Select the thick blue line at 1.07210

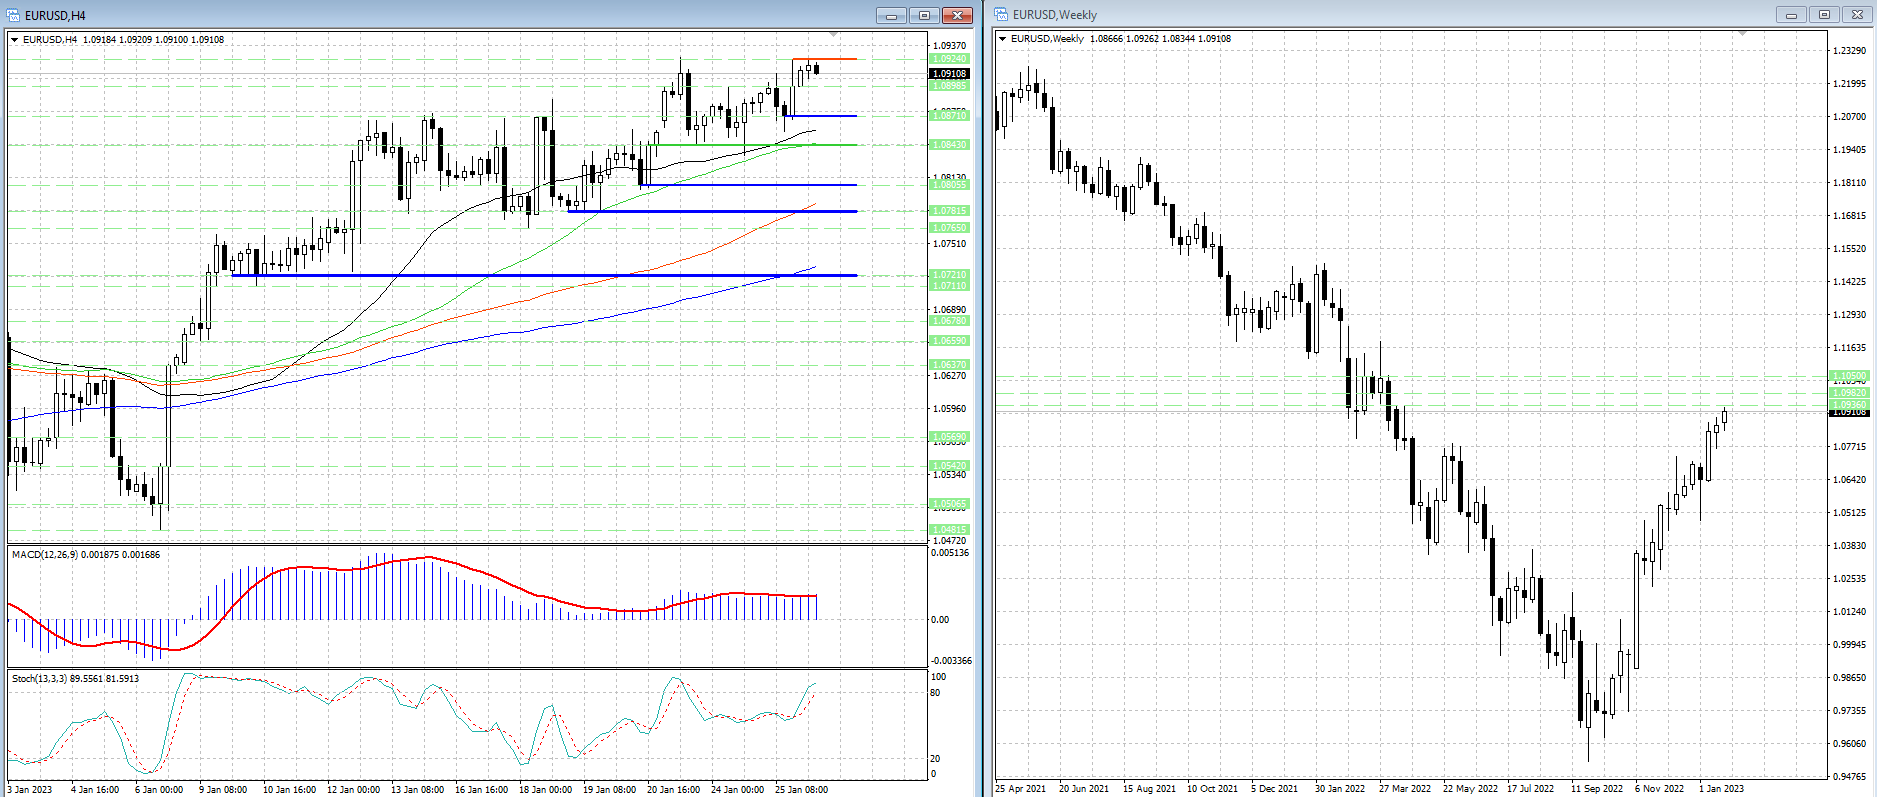coord(500,275)
